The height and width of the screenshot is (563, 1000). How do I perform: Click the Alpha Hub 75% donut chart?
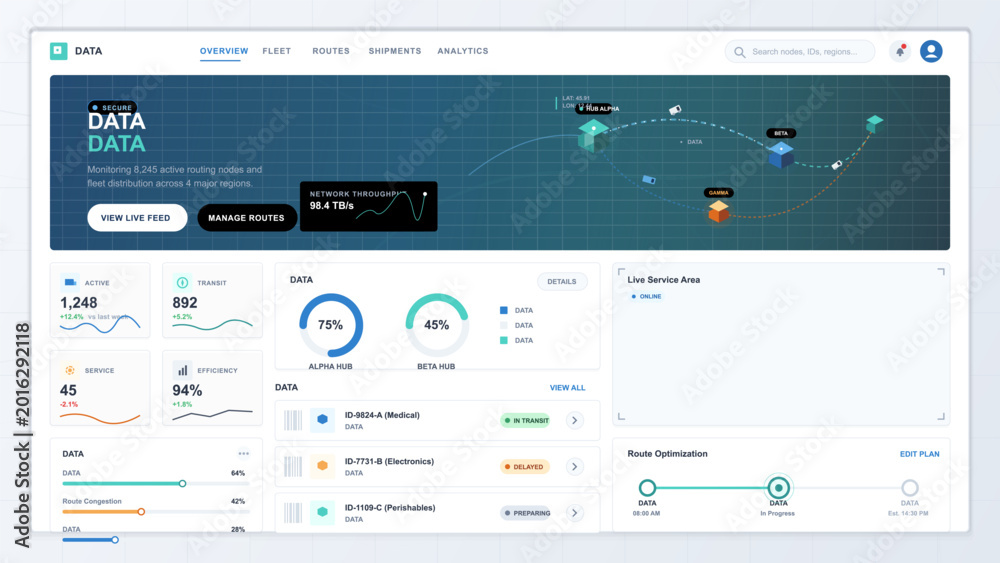(x=331, y=325)
